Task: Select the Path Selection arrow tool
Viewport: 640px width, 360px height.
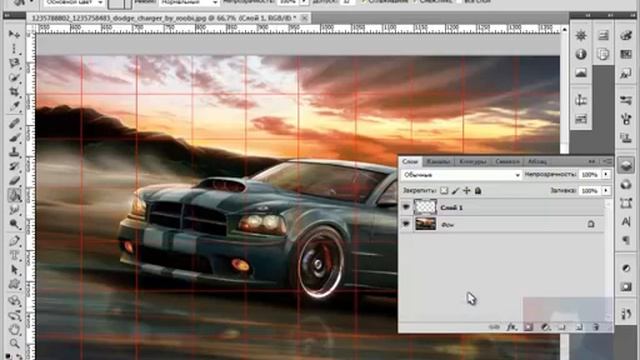Action: point(15,270)
